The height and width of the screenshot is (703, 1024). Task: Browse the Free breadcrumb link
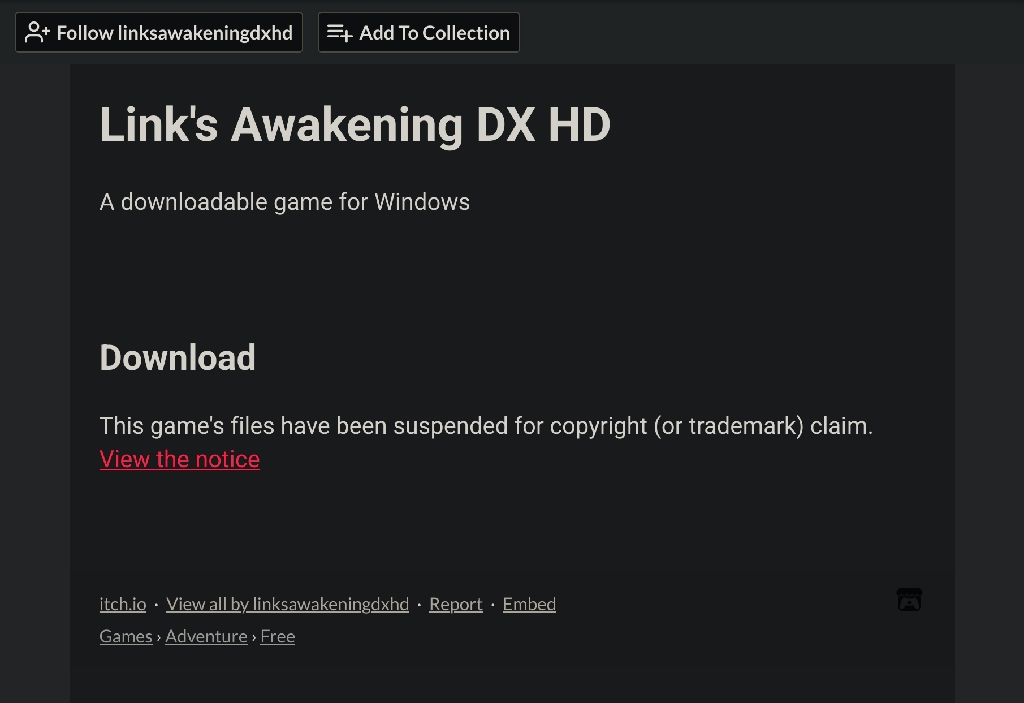tap(278, 636)
